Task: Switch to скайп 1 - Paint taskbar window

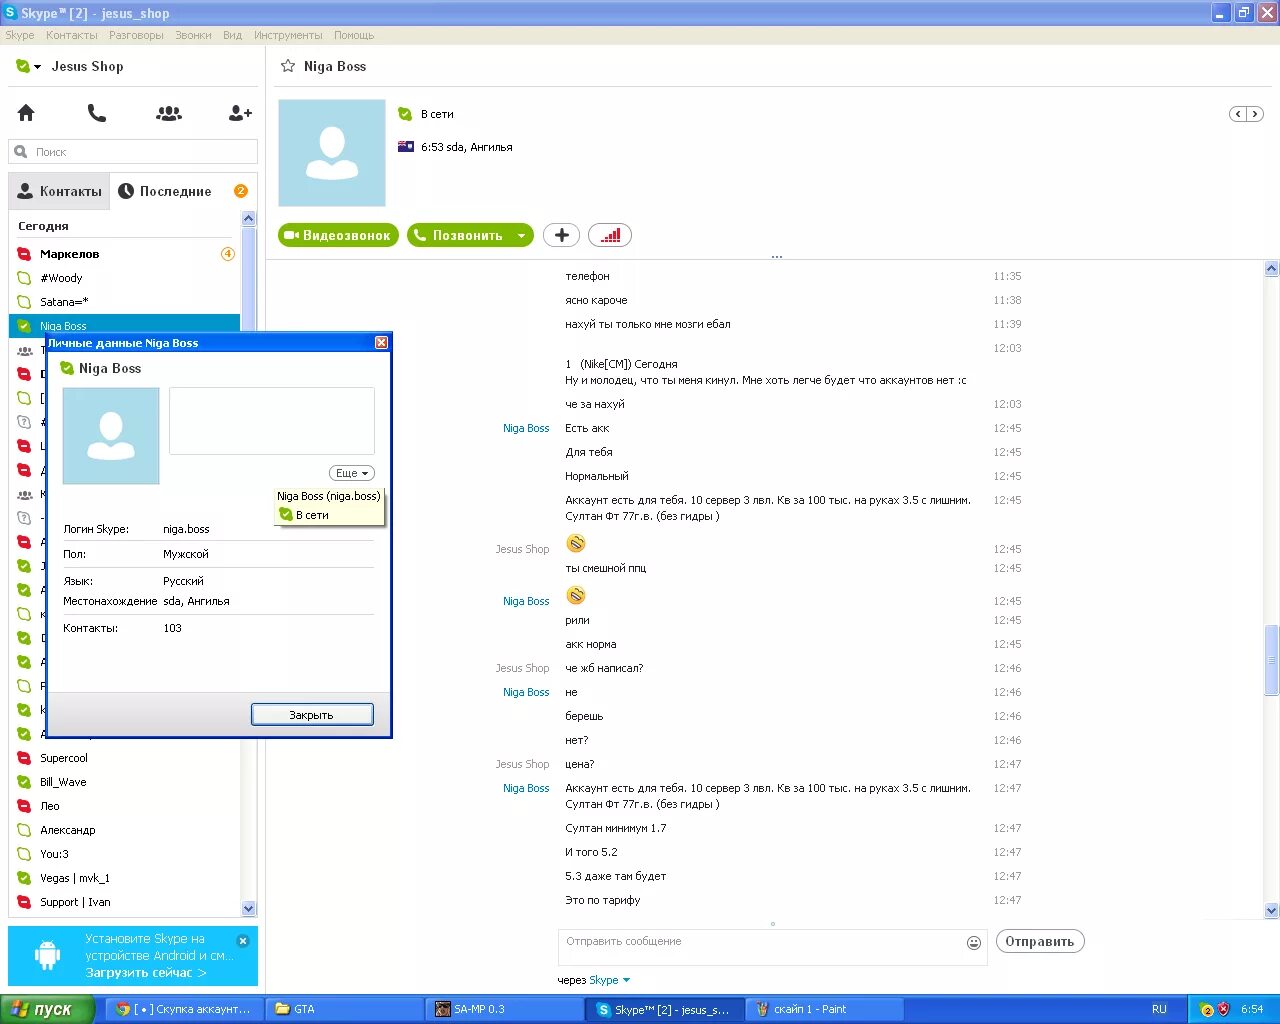Action: pos(825,1009)
